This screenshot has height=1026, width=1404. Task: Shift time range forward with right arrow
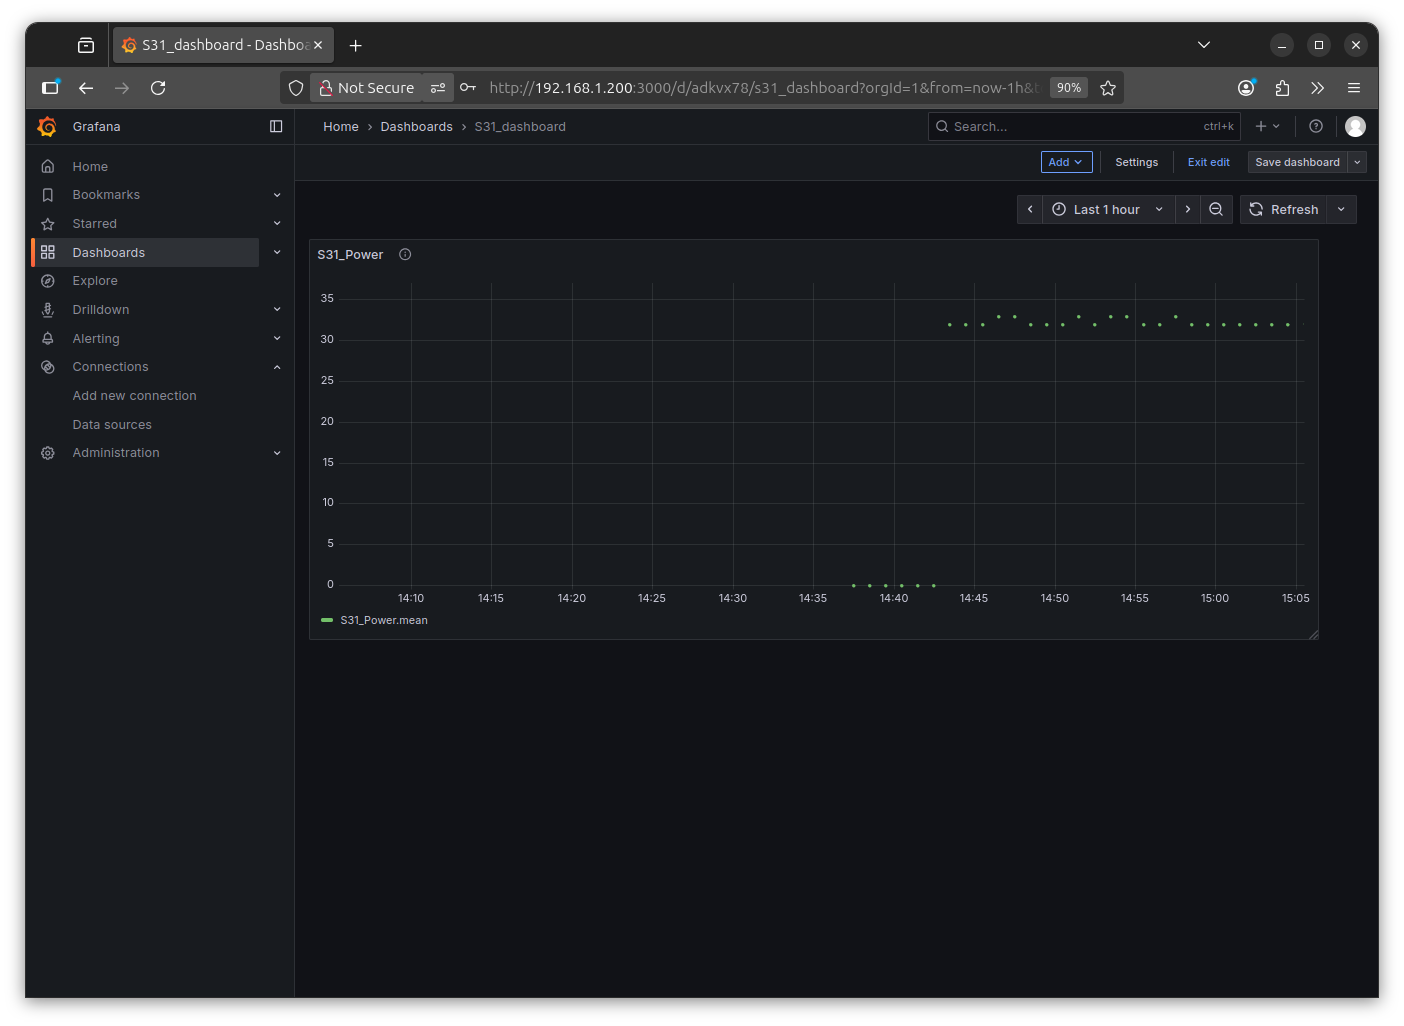[1187, 210]
